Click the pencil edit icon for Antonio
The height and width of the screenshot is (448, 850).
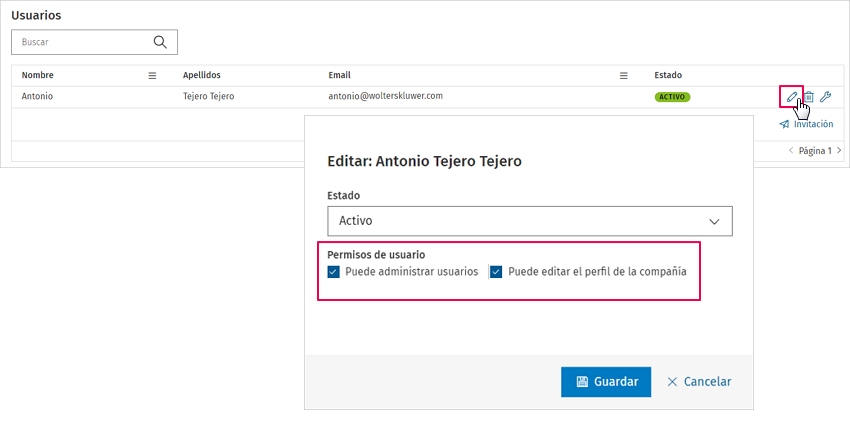791,97
